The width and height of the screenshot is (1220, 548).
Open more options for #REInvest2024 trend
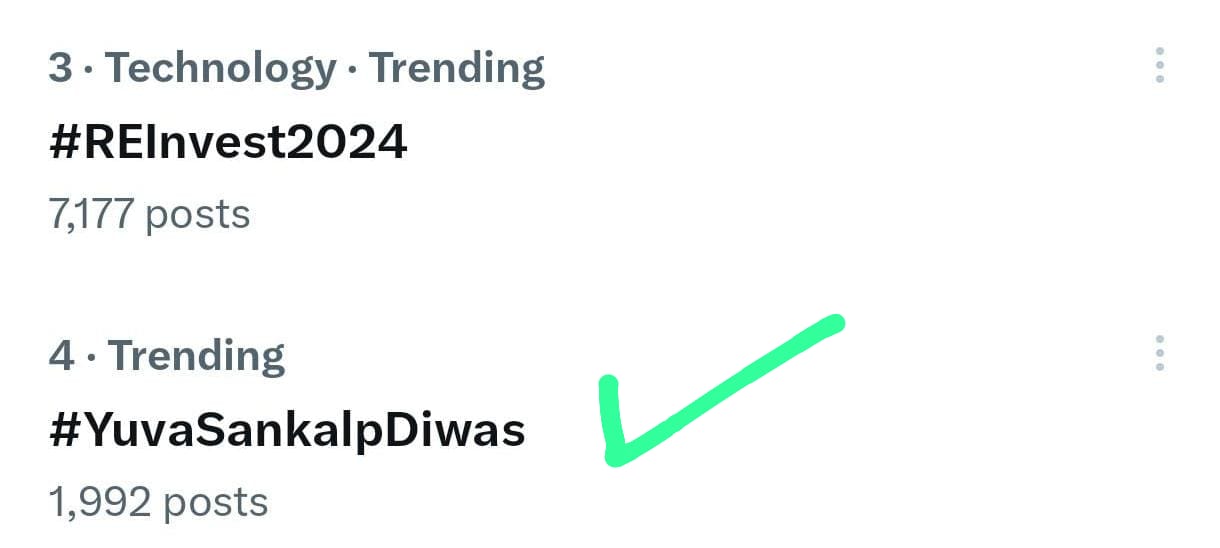click(x=1159, y=65)
